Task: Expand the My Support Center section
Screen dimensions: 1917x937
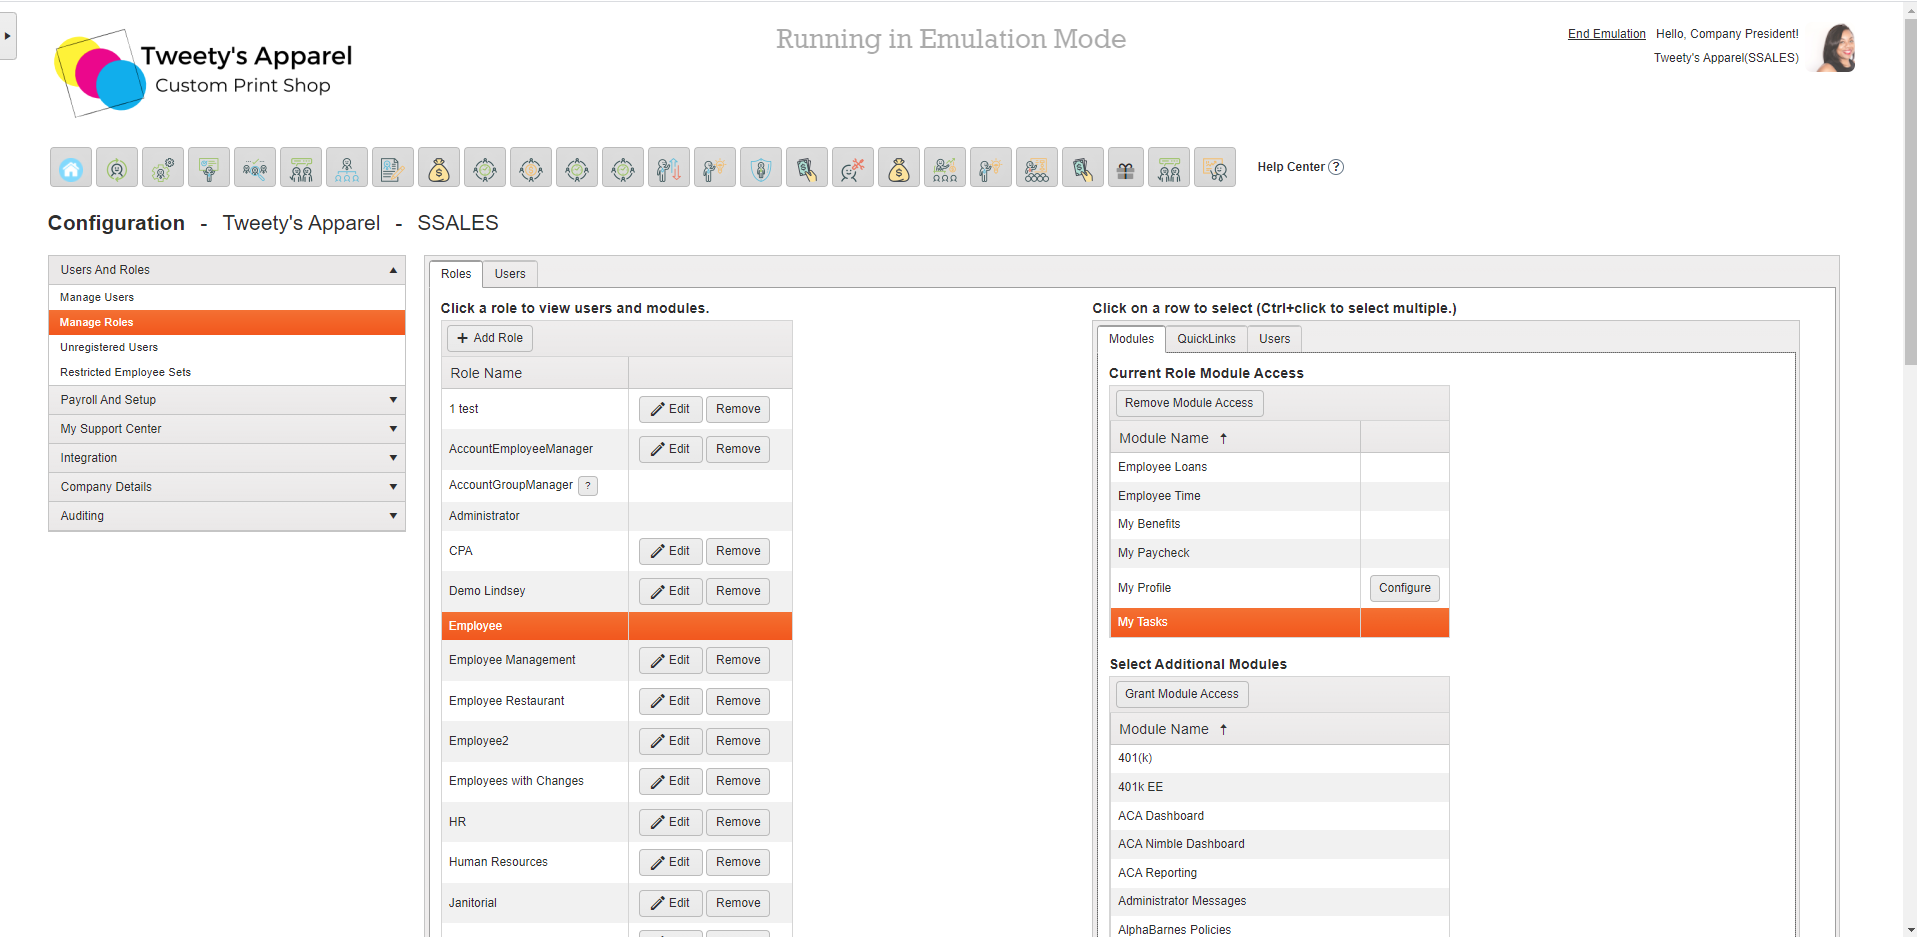Action: point(227,429)
